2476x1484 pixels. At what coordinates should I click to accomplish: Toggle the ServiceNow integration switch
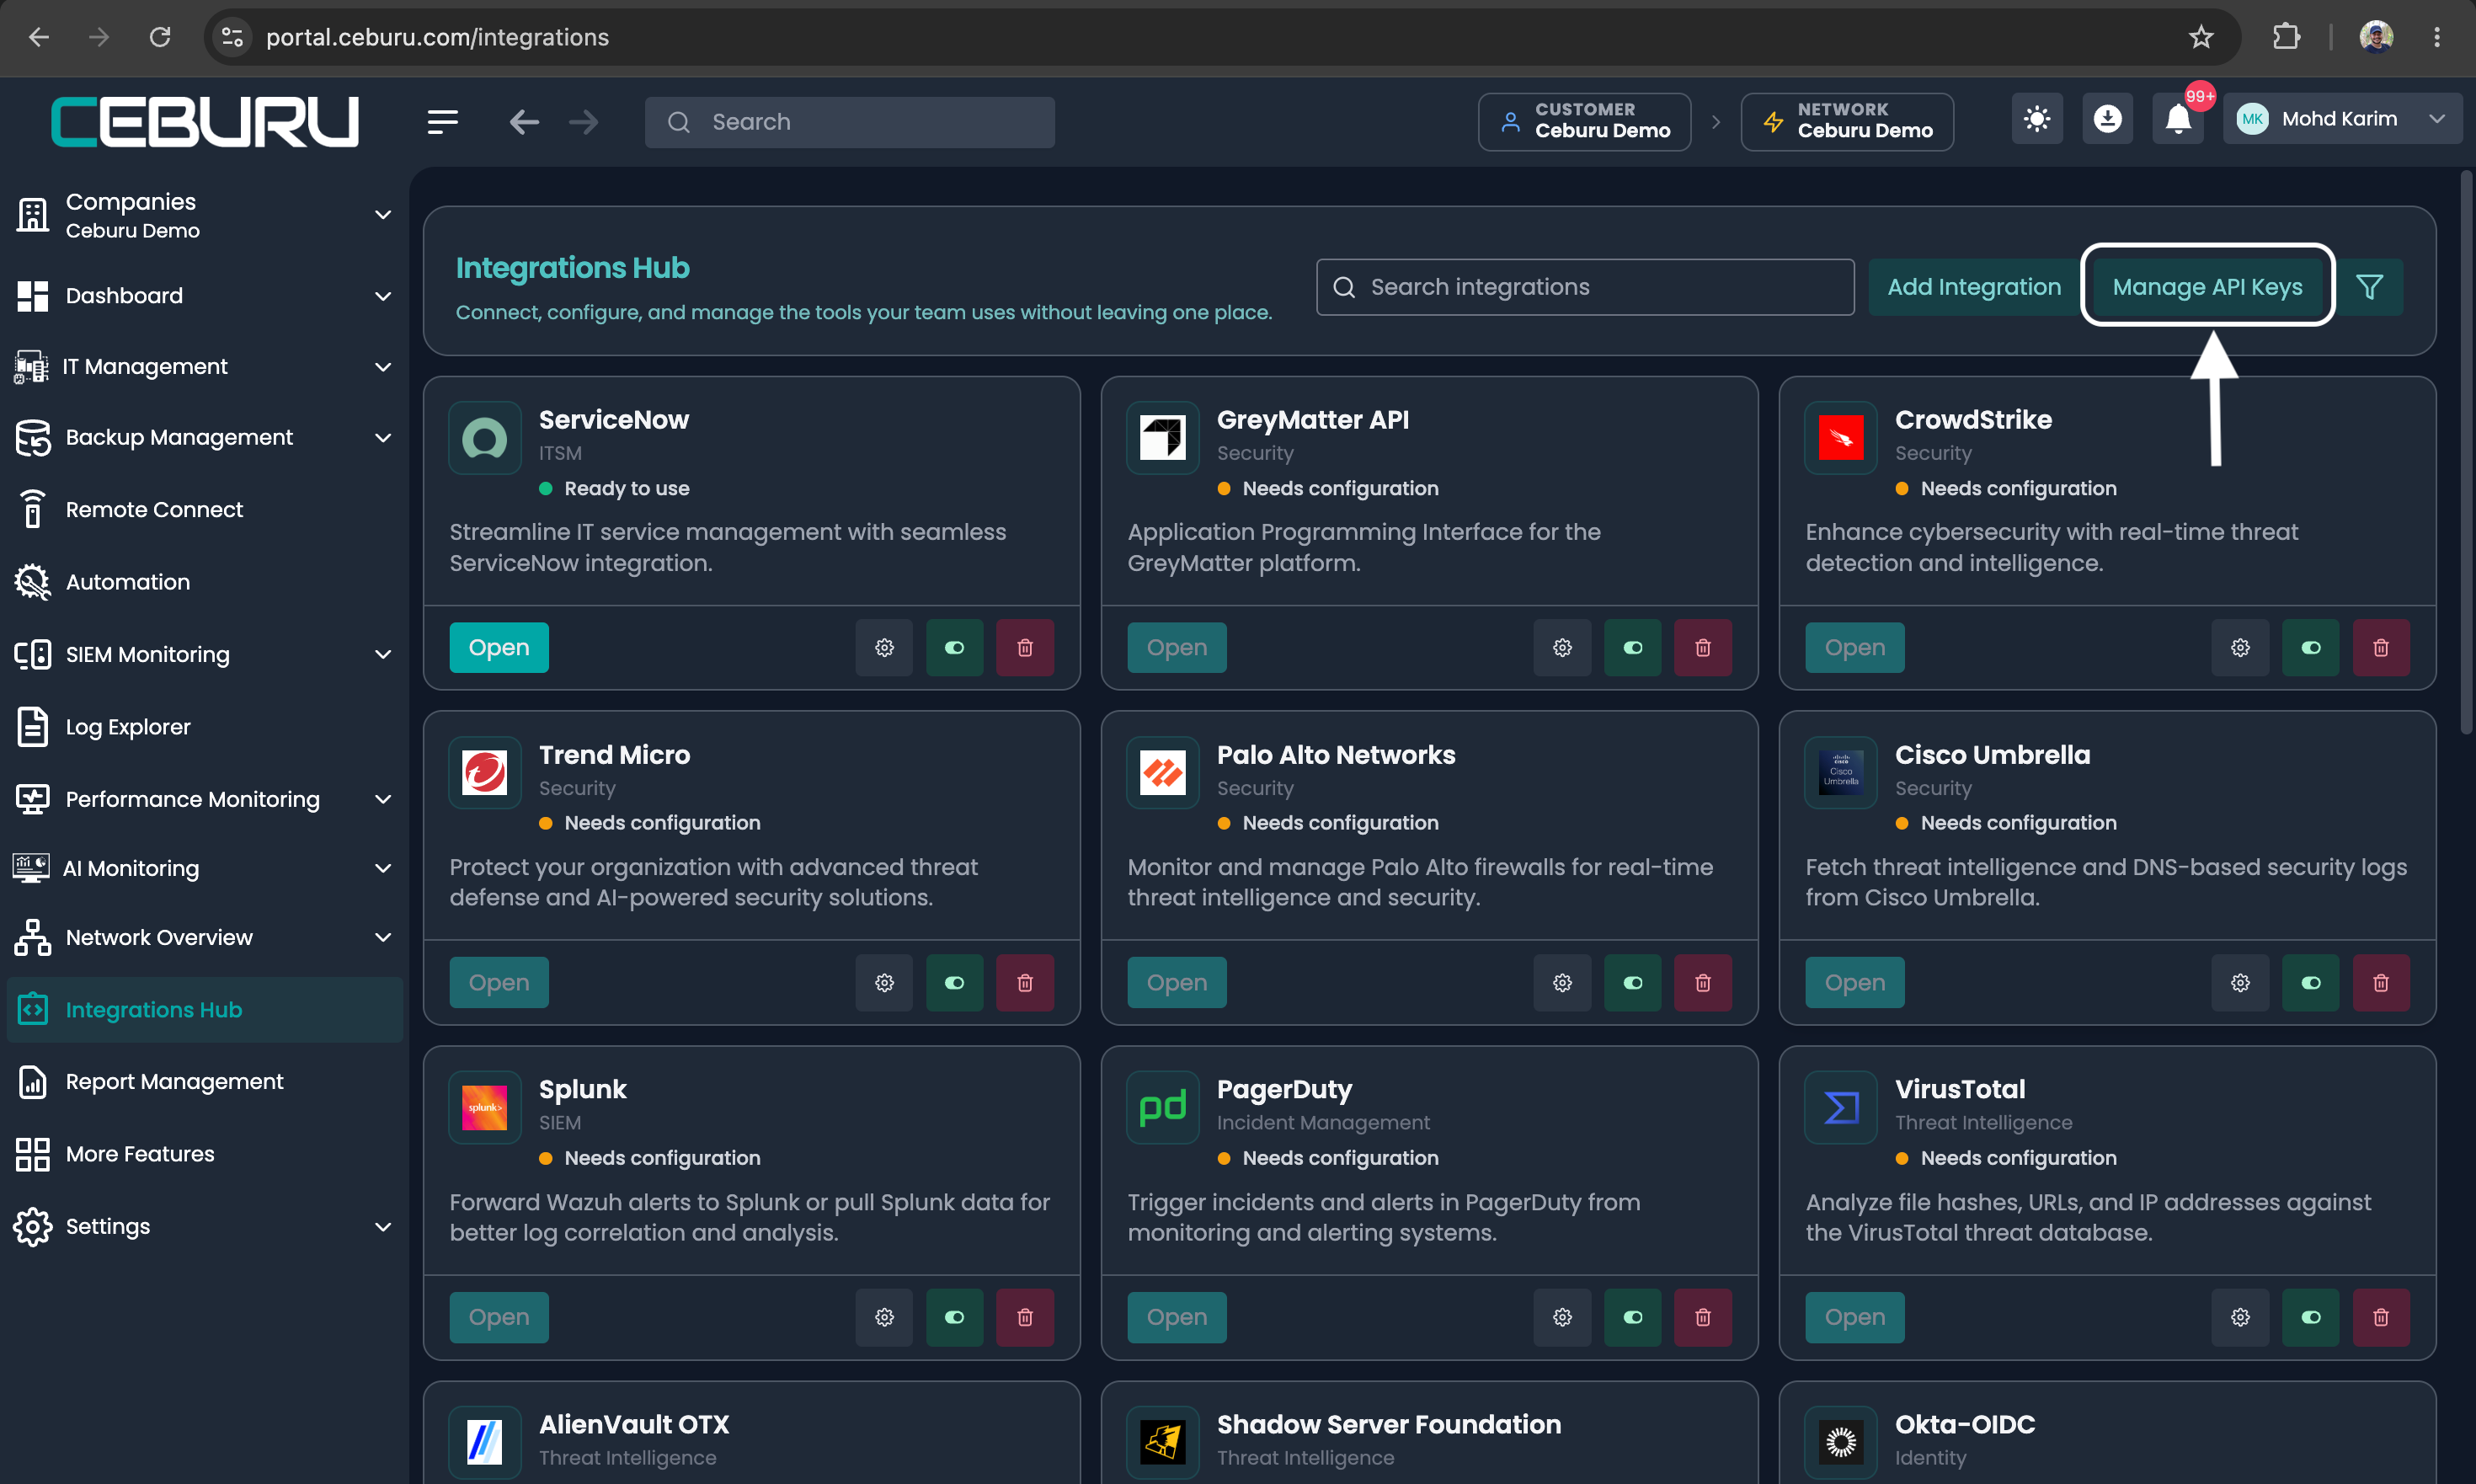click(x=954, y=648)
